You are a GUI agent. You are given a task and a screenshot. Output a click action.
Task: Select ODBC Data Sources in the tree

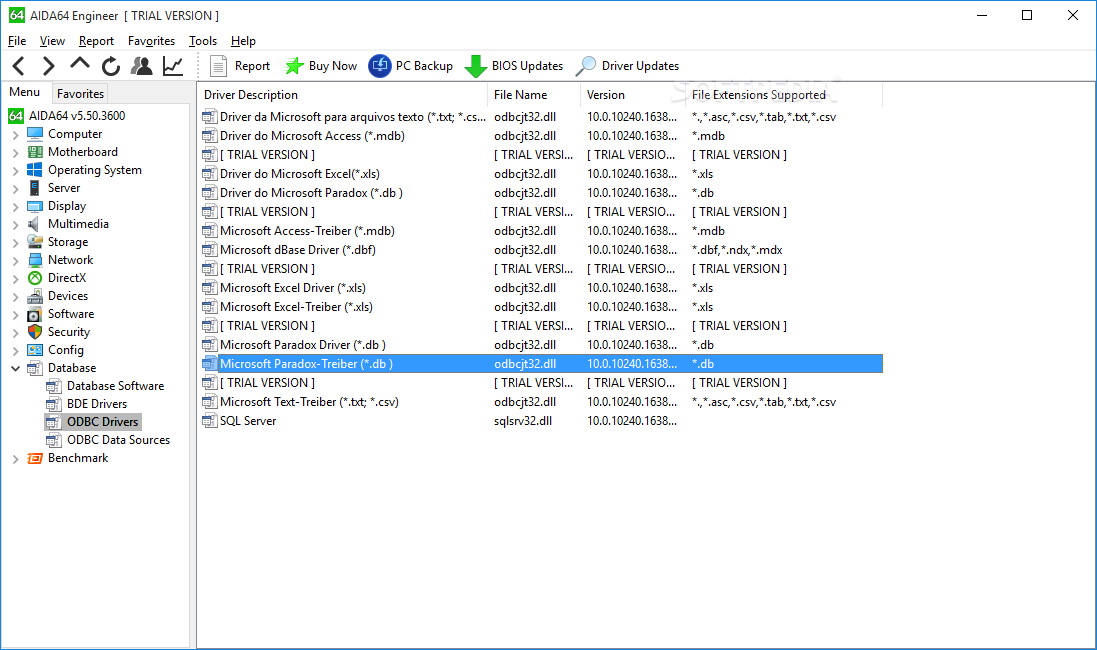point(118,439)
